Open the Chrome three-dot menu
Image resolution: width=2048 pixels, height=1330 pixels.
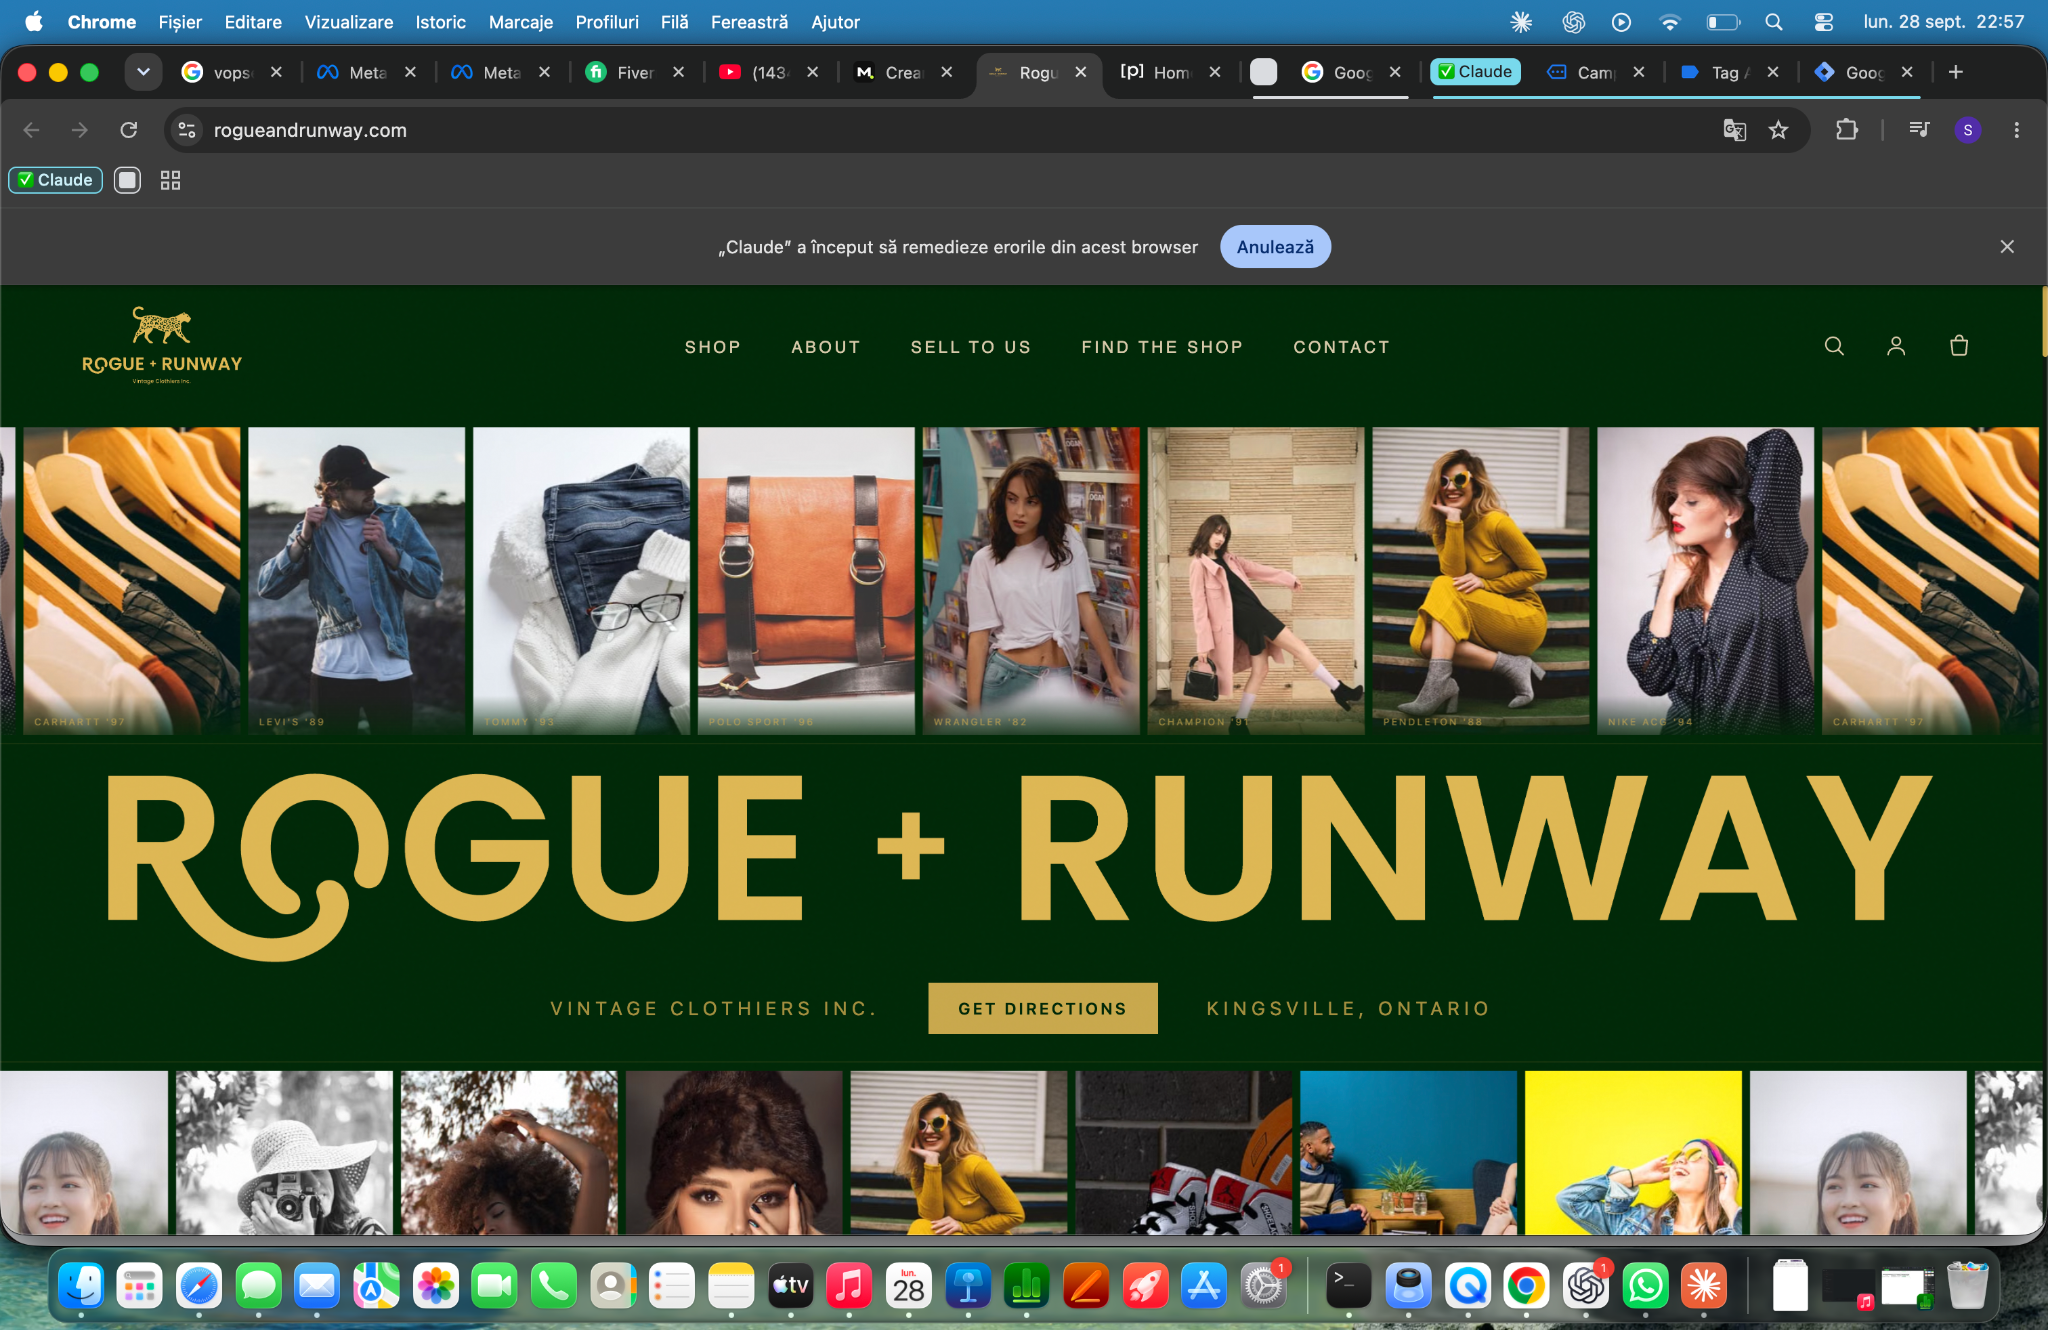coord(2016,130)
